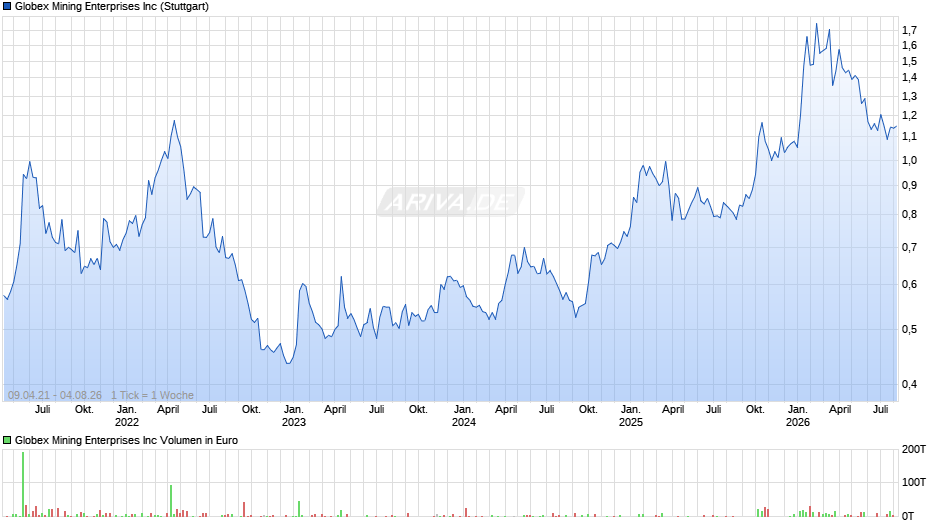The height and width of the screenshot is (526, 940).
Task: Click the 'Jan. 2024' time axis label
Action: pos(463,416)
